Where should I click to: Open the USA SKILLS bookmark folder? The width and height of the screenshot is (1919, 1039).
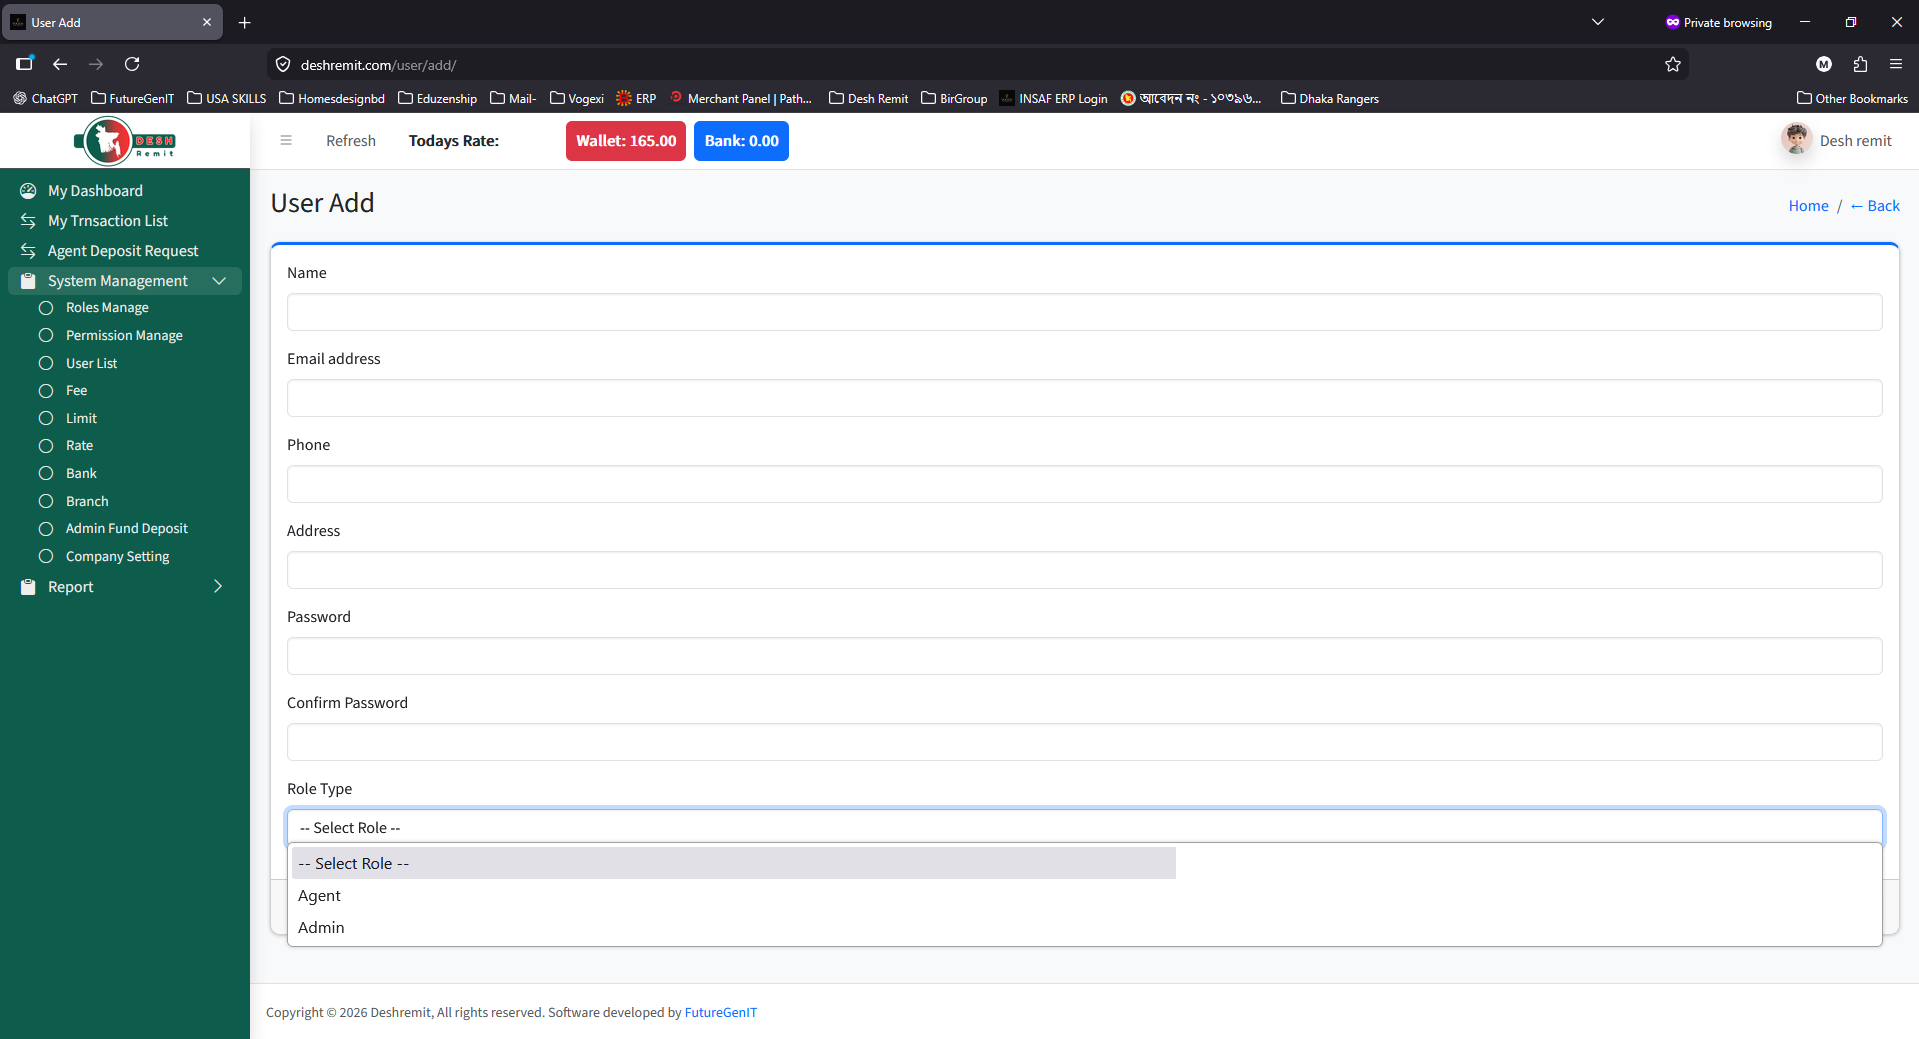[227, 98]
